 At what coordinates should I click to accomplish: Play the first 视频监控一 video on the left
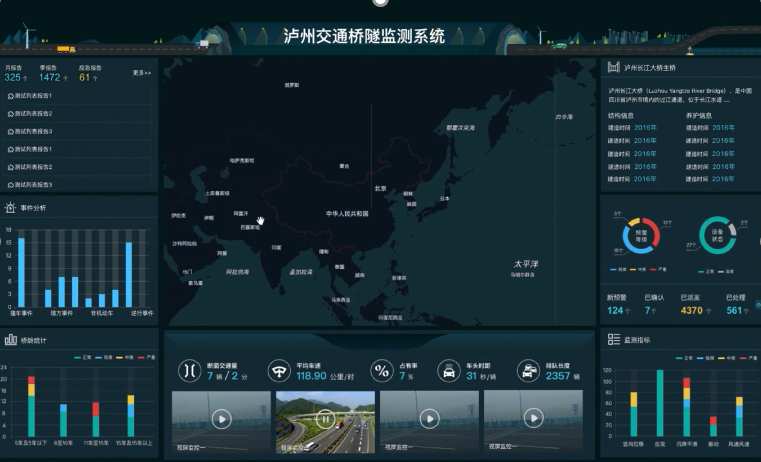tap(221, 418)
